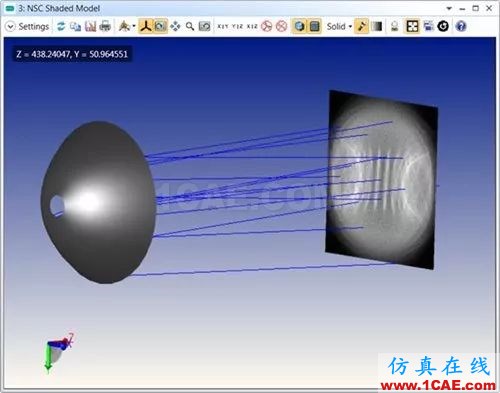Maximize the NSC Shaded Model window
The width and height of the screenshot is (500, 393).
point(476,9)
